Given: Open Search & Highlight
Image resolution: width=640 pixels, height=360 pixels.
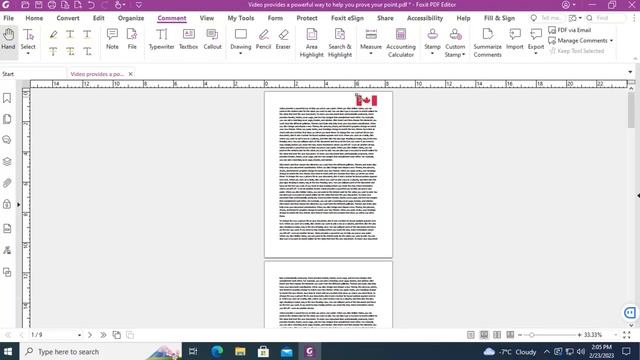Looking at the screenshot, I should click(x=340, y=43).
